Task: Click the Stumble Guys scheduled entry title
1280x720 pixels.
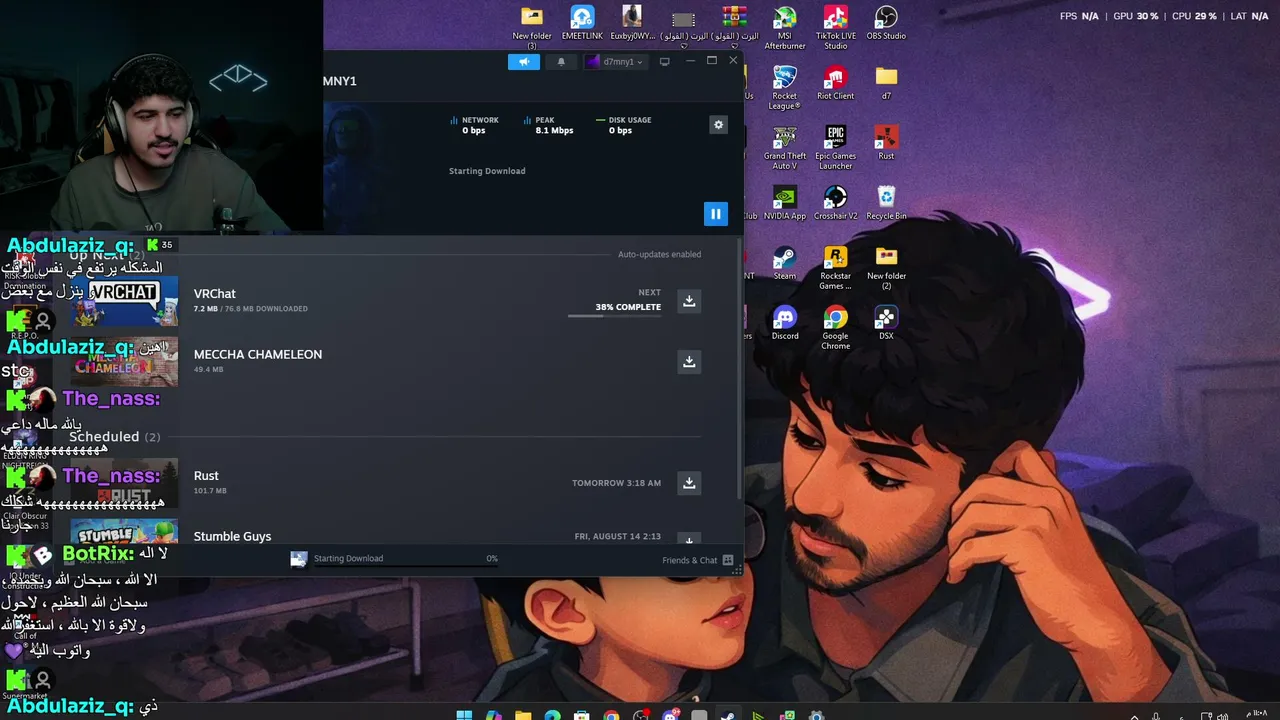Action: pos(232,537)
